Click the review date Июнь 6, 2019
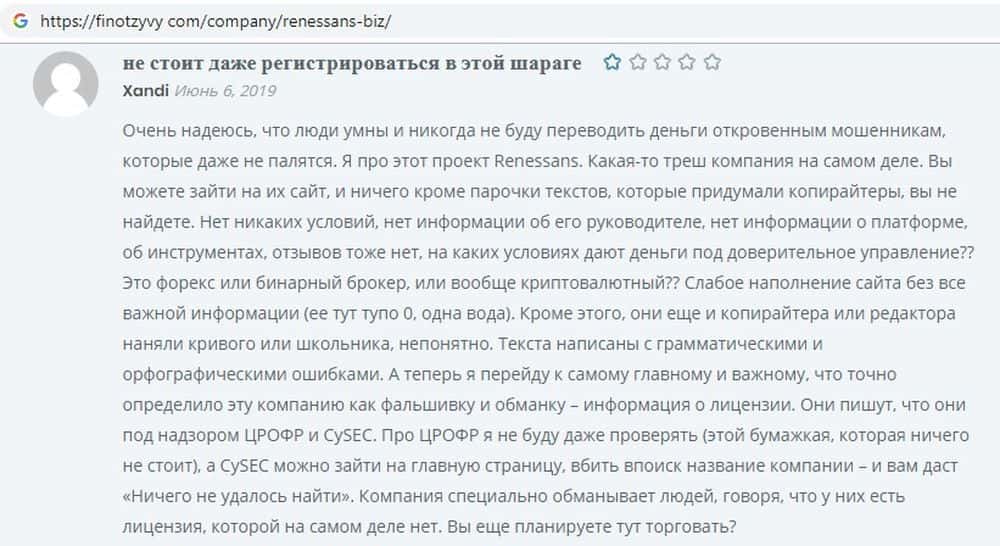The height and width of the screenshot is (546, 1000). point(225,90)
